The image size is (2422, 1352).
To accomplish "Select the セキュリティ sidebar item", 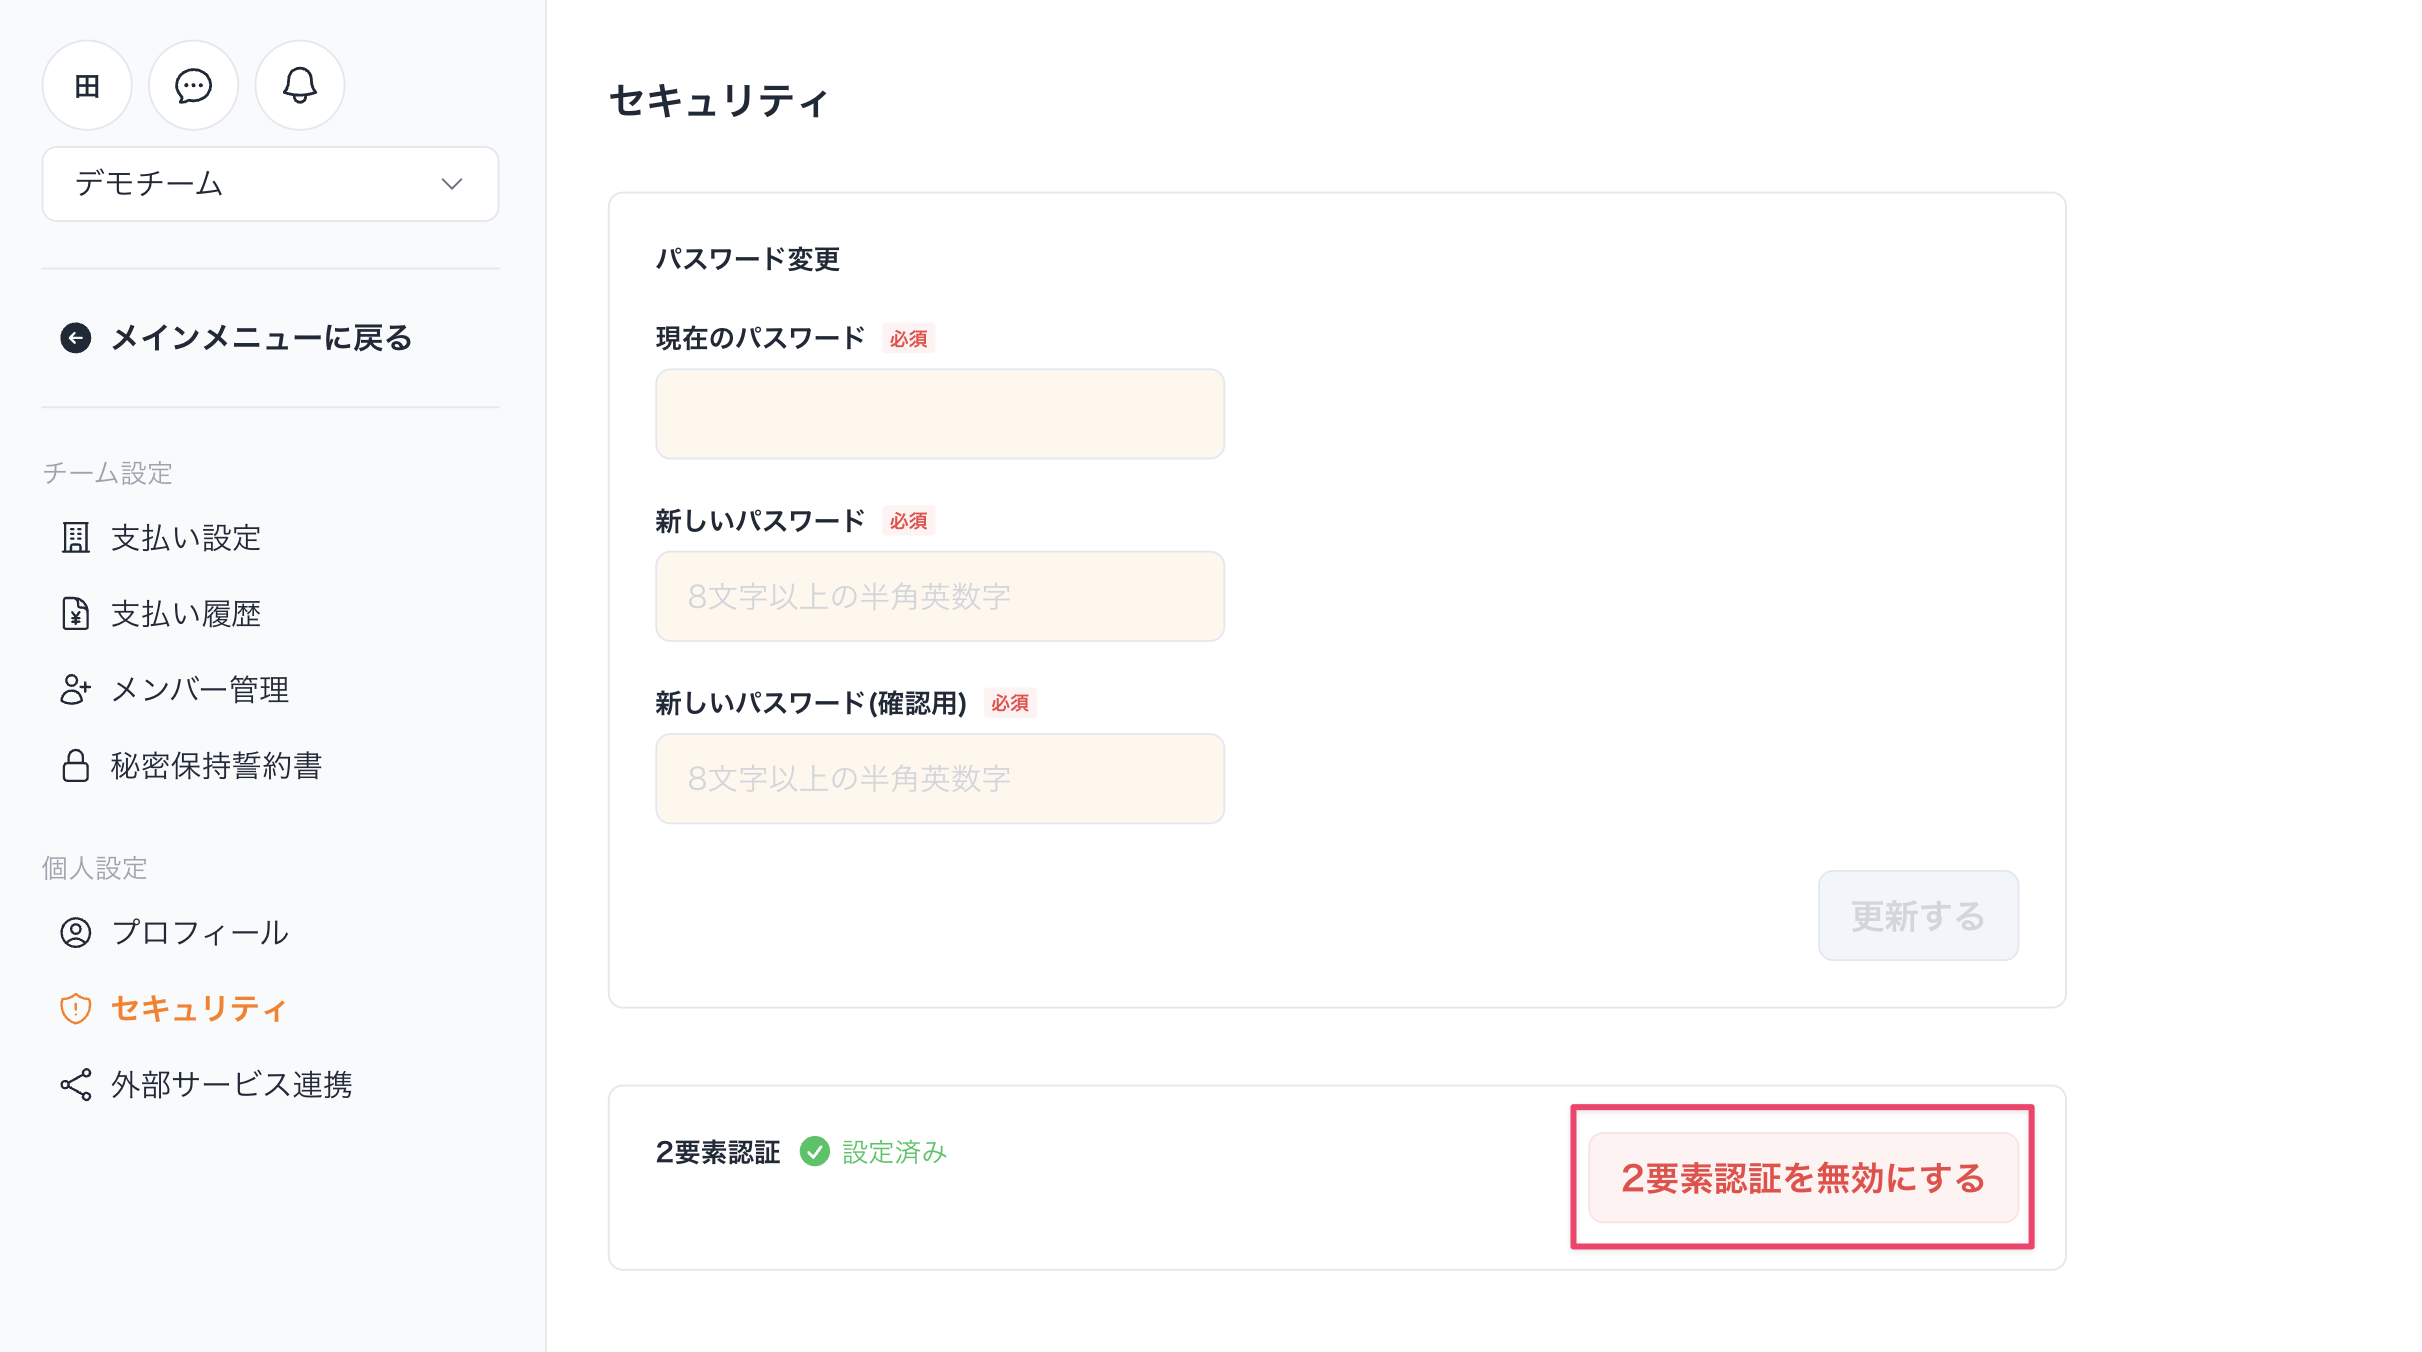I will click(198, 1008).
